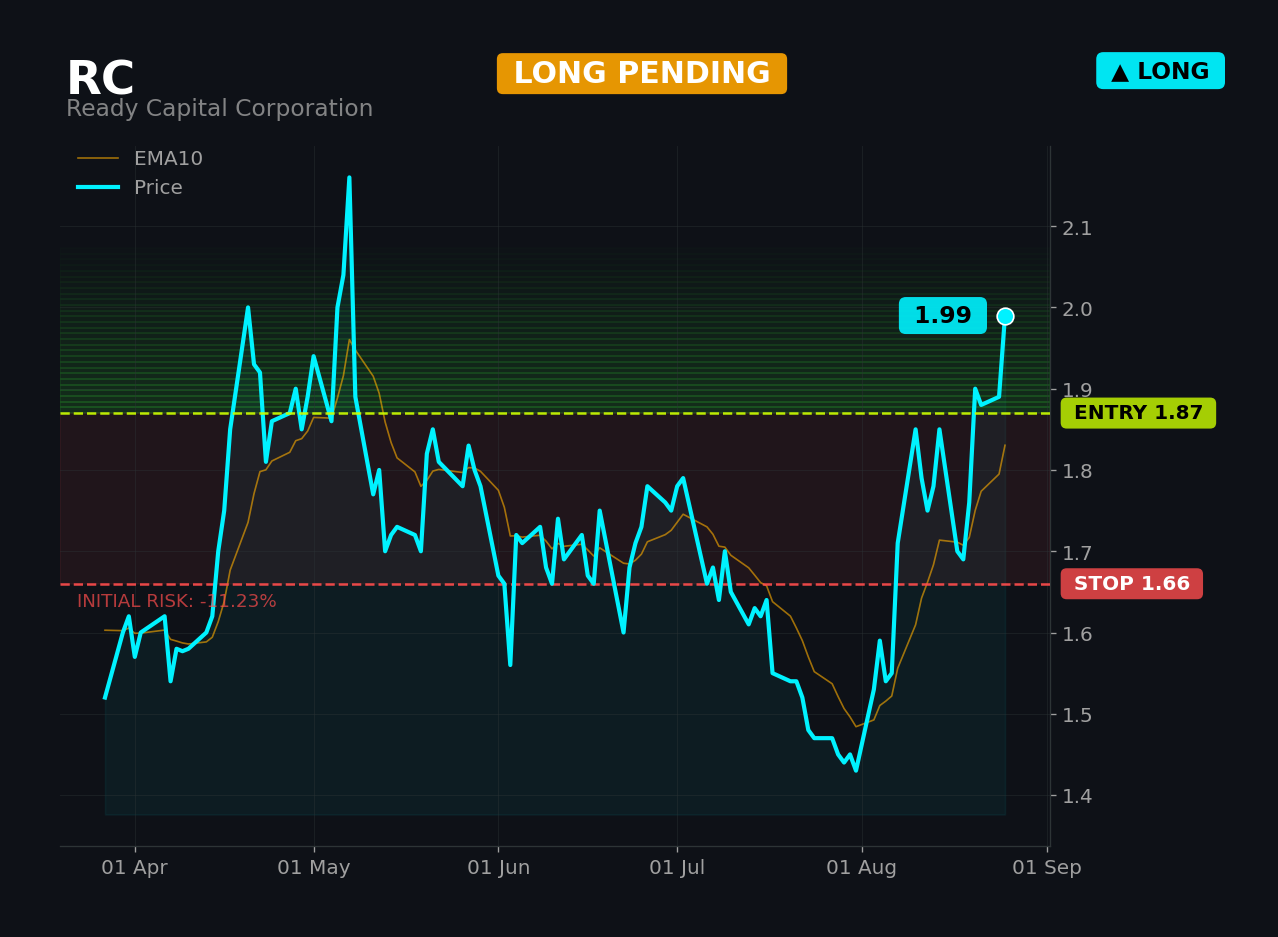The height and width of the screenshot is (937, 1278).
Task: Click the Price legend line swatch
Action: click(x=98, y=188)
